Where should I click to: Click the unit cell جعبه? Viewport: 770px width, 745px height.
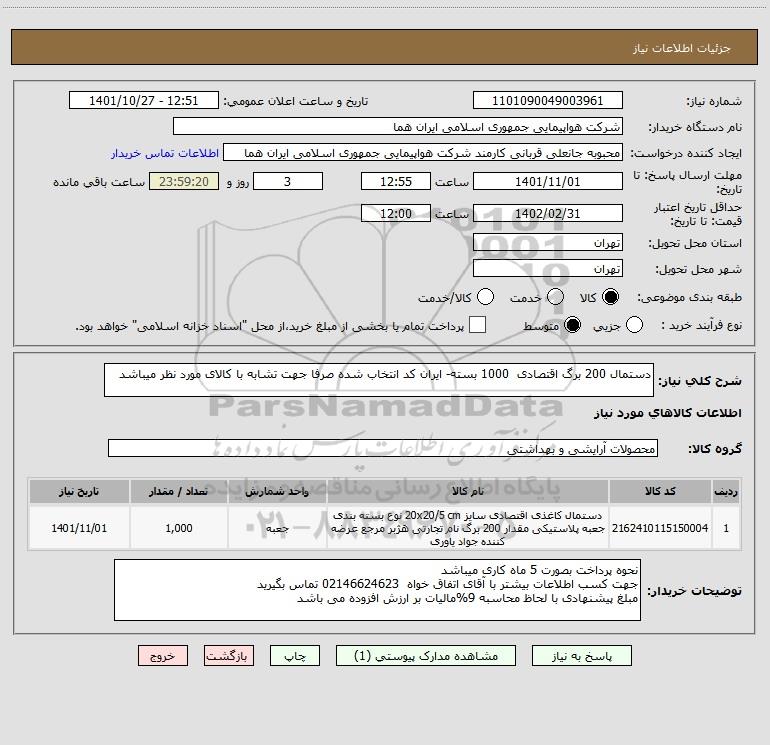coord(277,528)
